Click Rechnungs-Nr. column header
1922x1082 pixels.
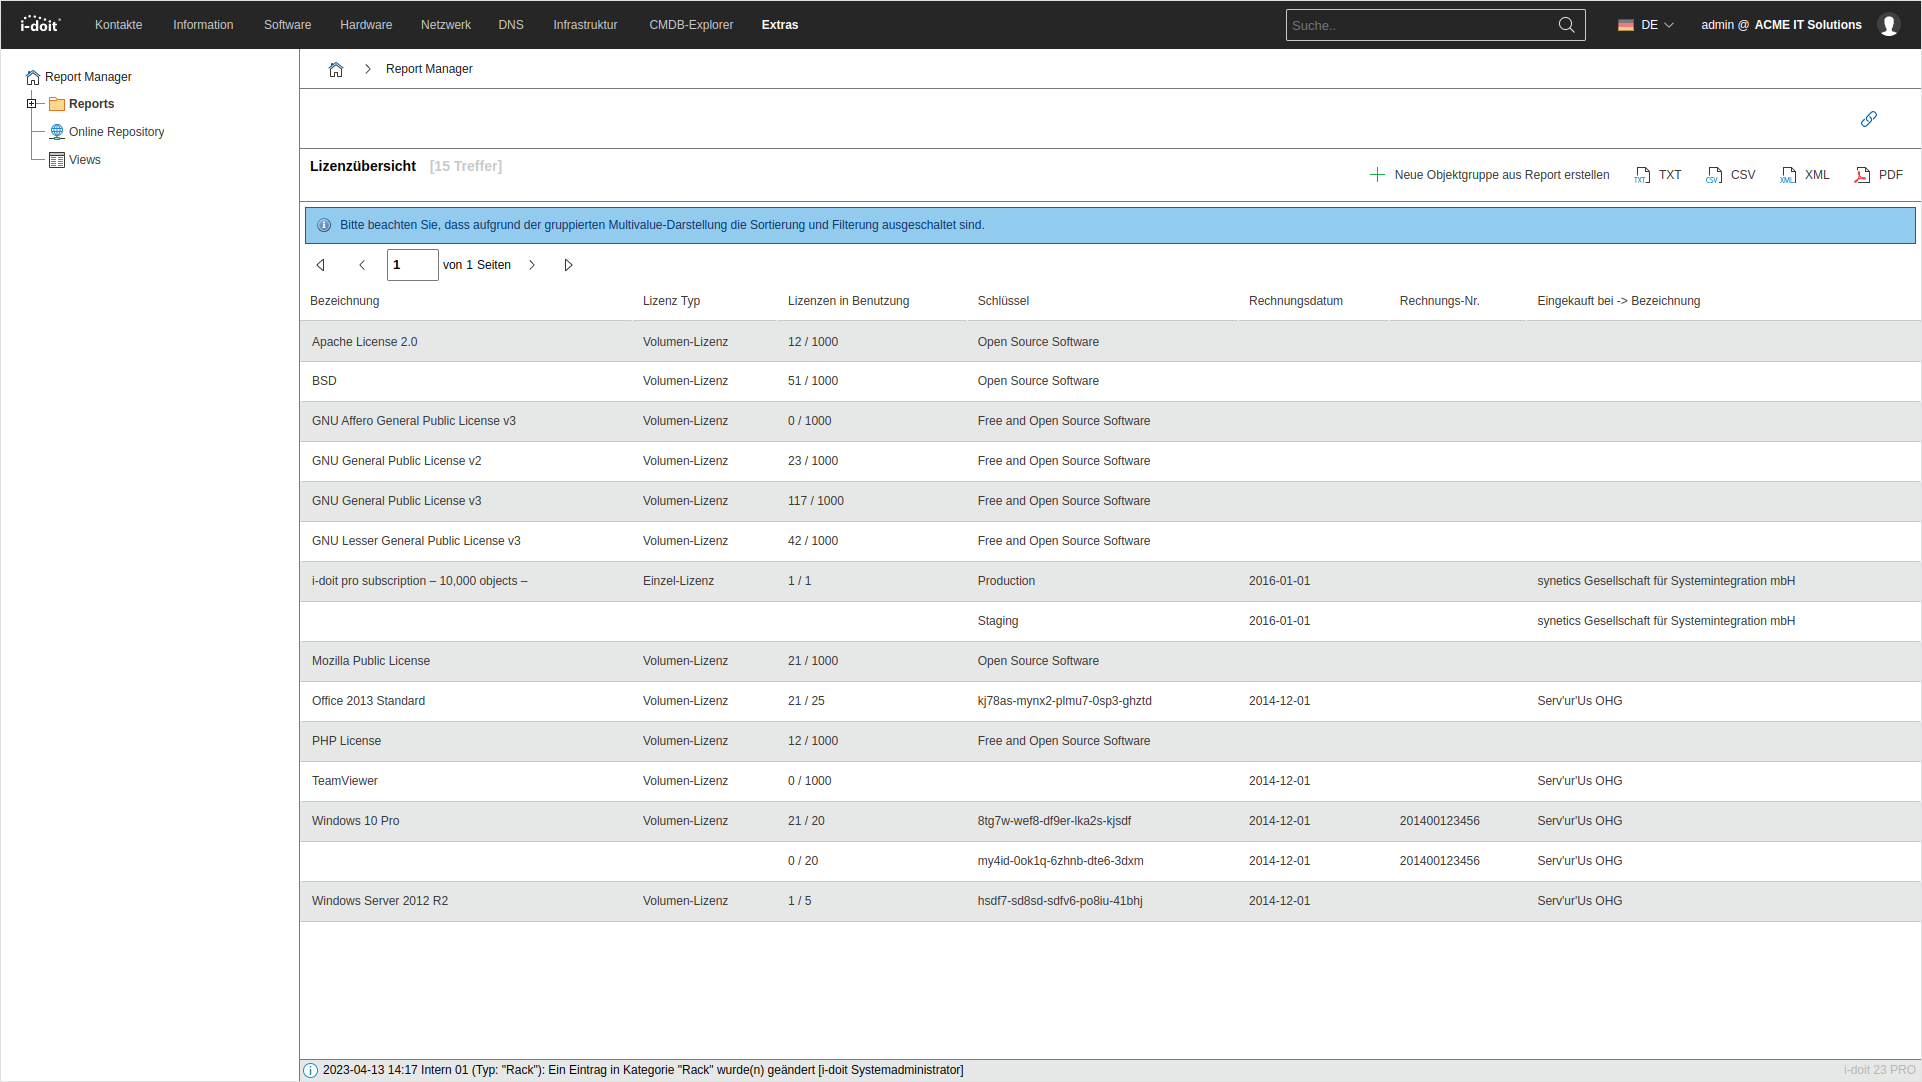[x=1439, y=301]
